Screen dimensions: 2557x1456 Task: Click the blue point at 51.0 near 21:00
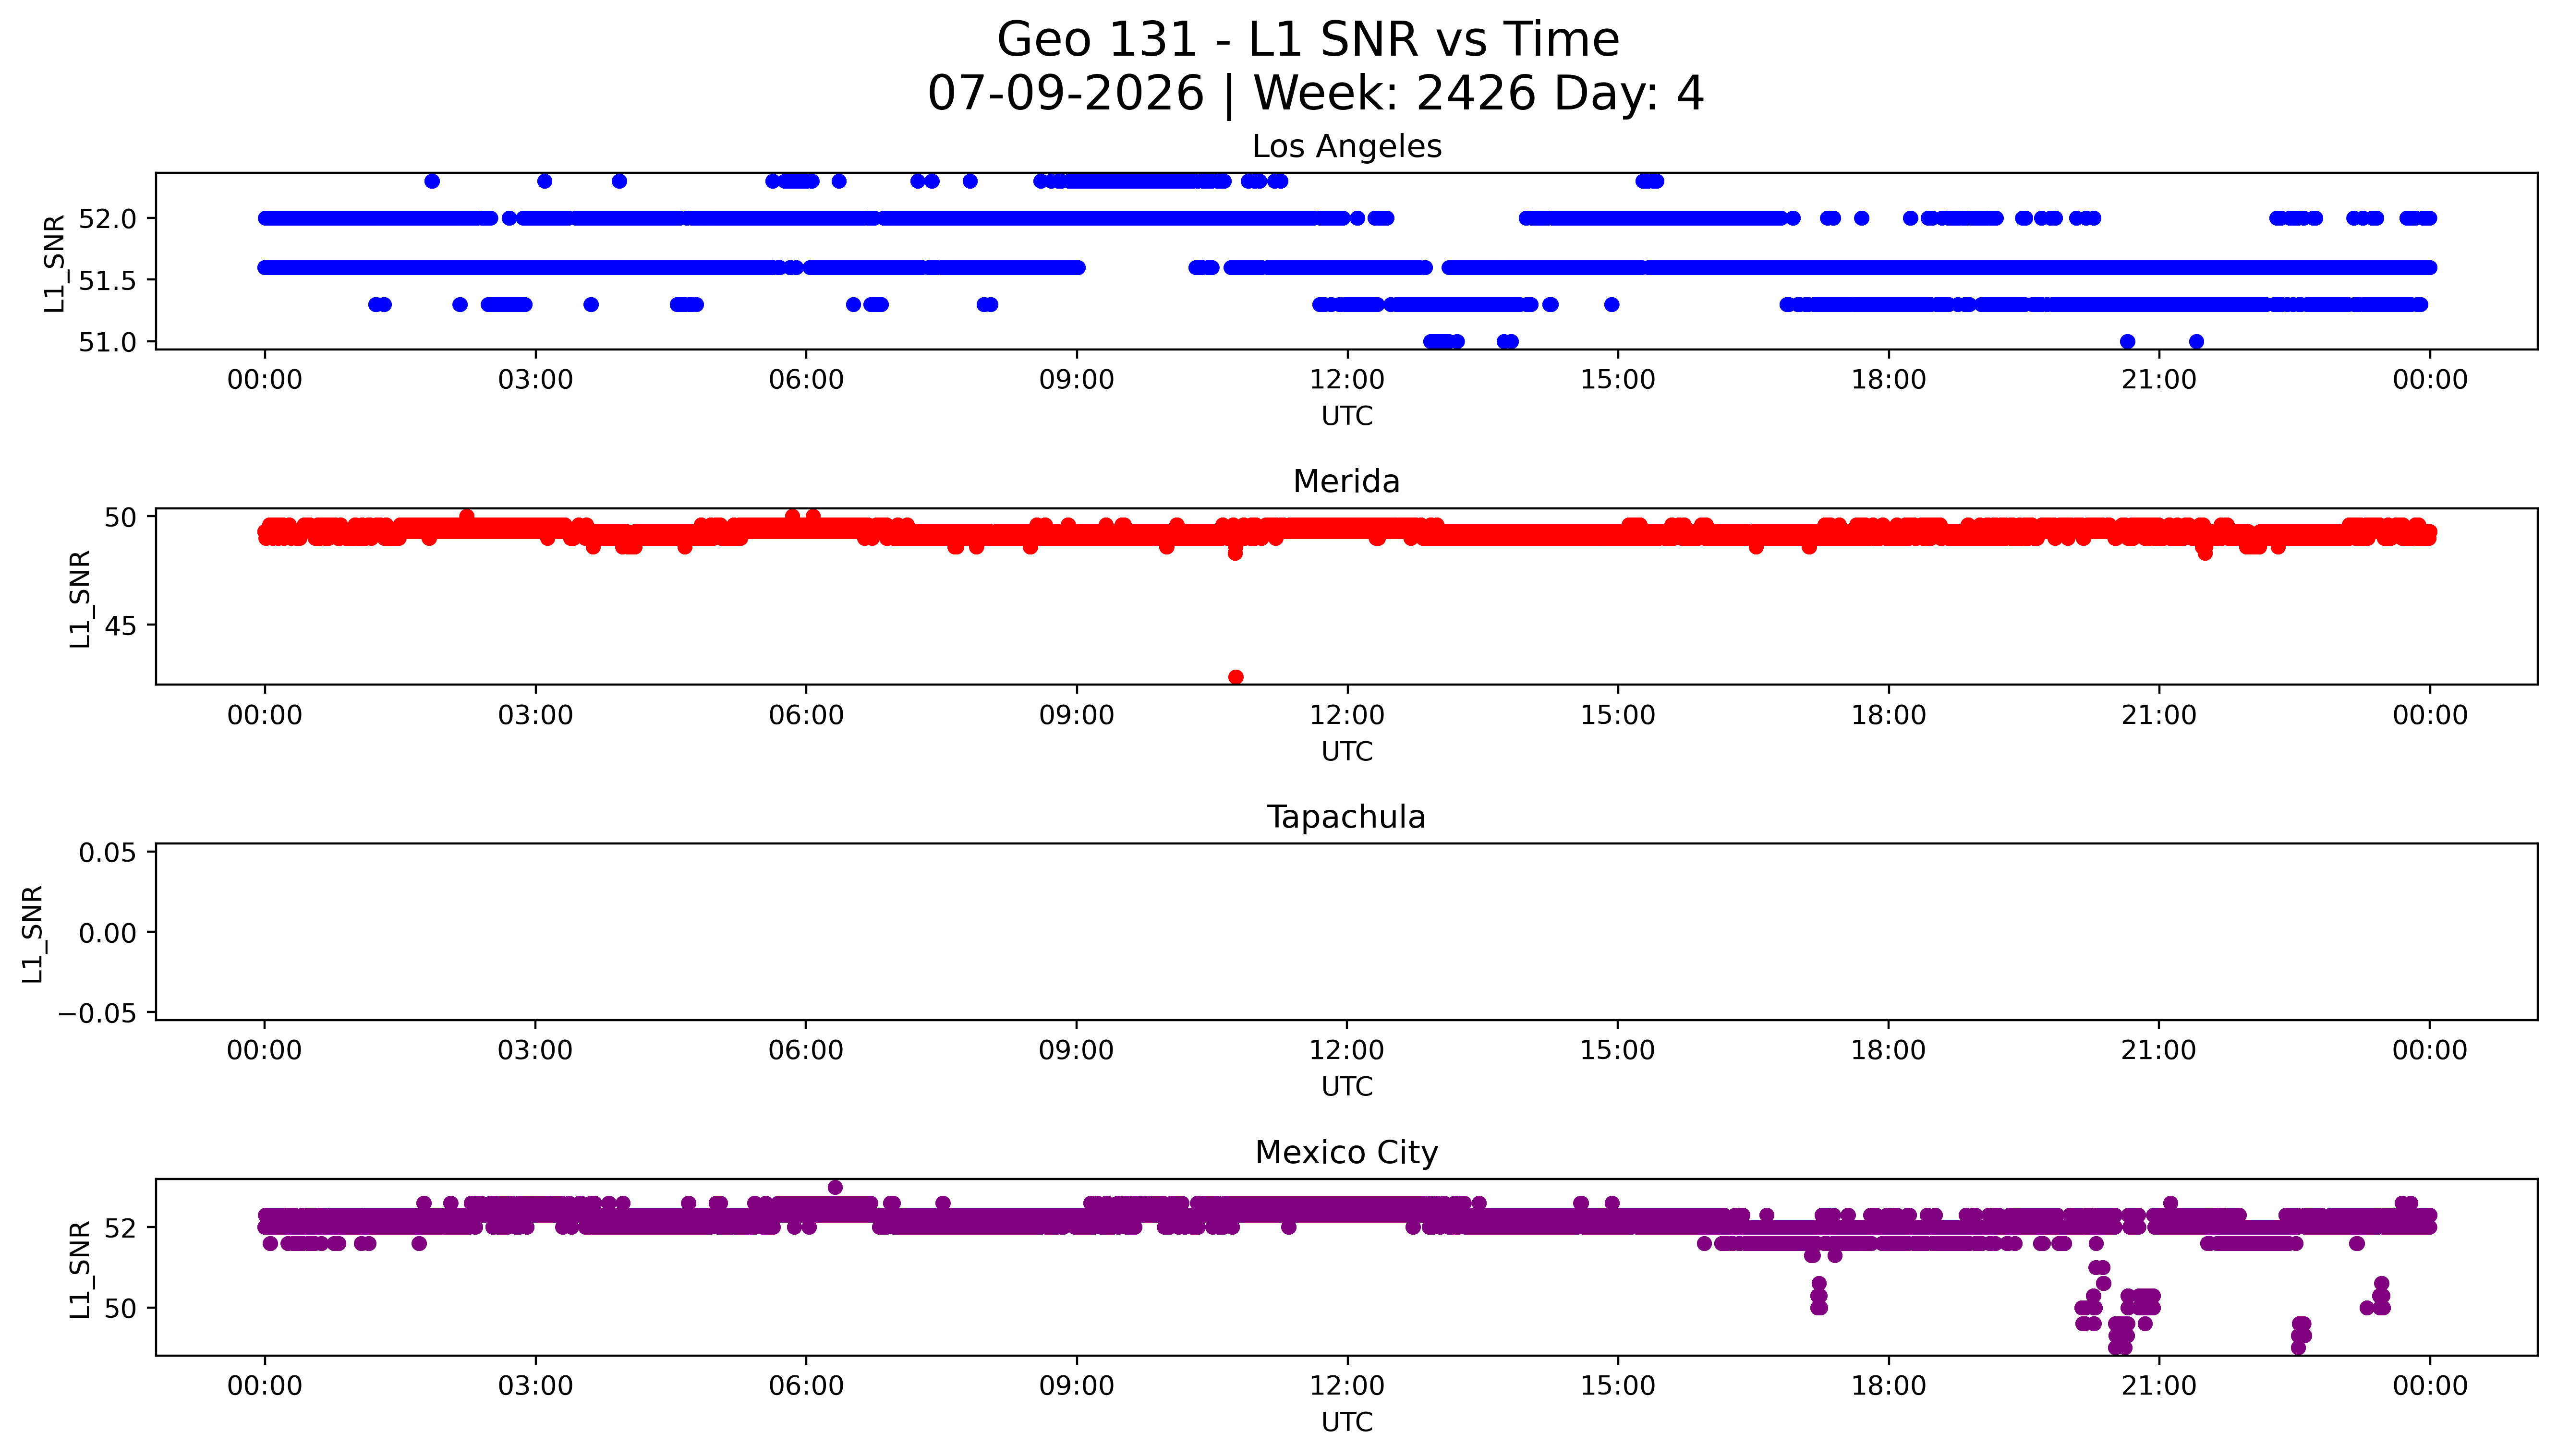2127,341
